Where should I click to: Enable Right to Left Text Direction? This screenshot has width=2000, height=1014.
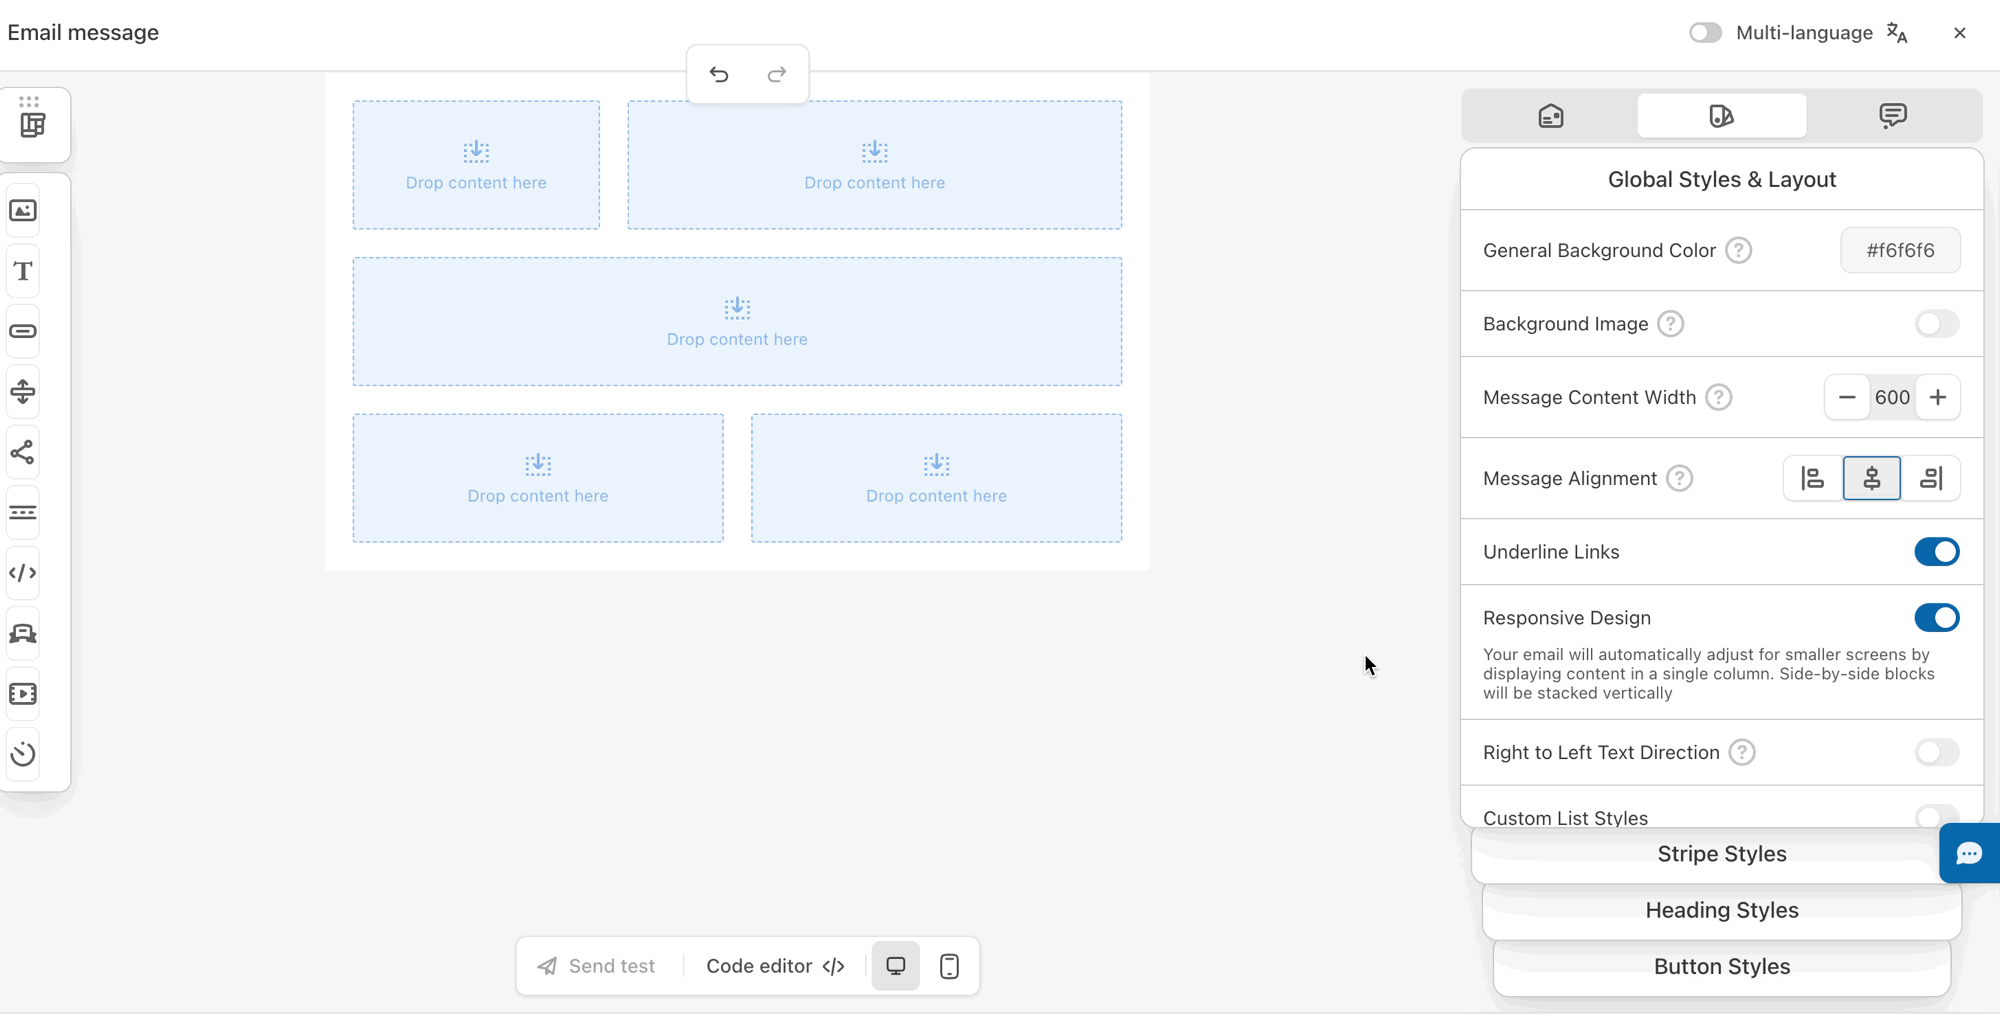click(1936, 752)
